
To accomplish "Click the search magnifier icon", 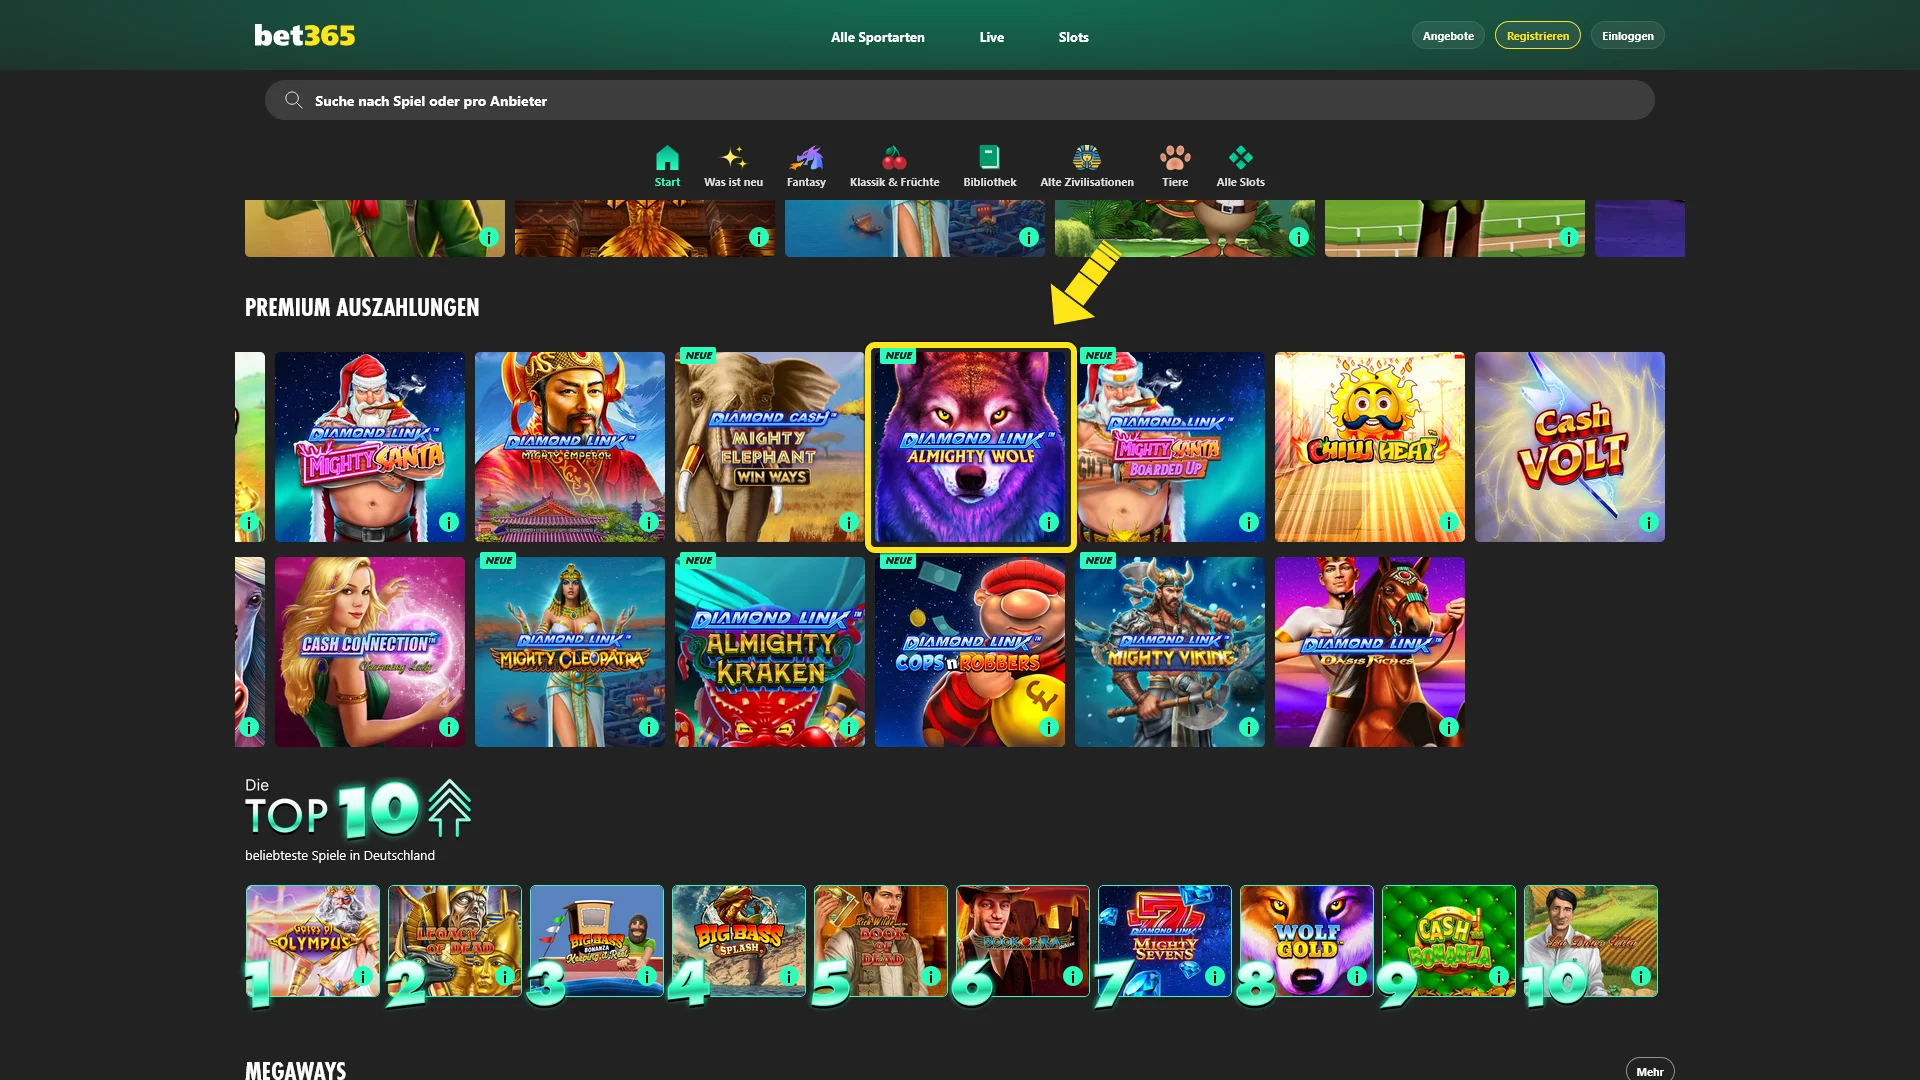I will point(292,100).
